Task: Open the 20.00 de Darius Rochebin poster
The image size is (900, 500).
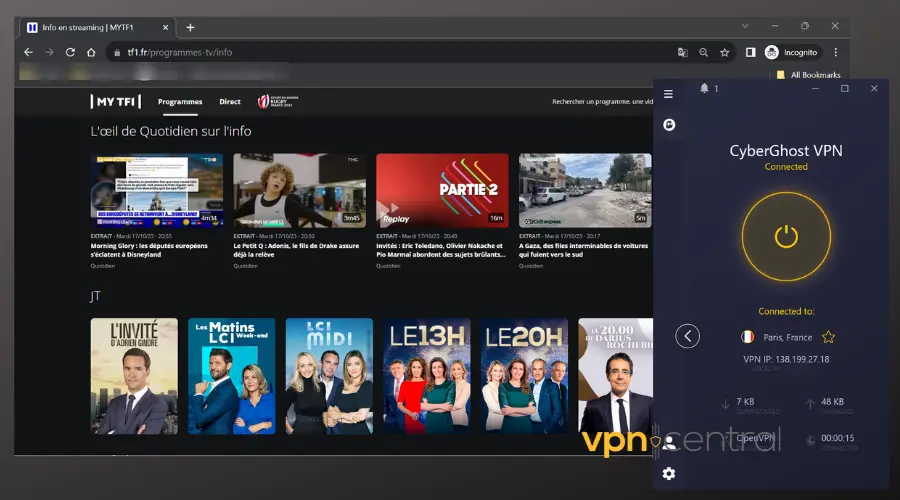Action: click(615, 376)
